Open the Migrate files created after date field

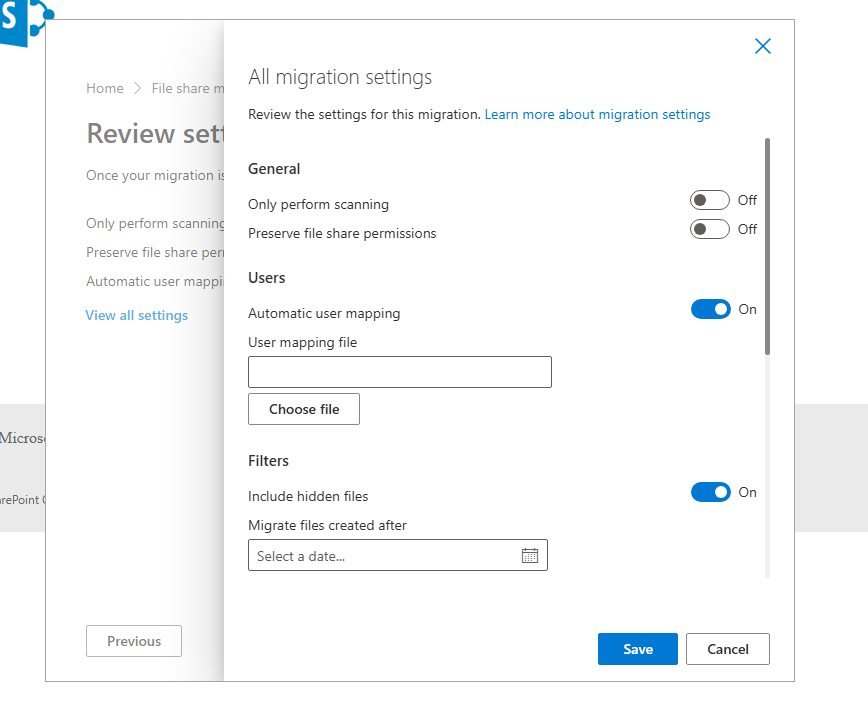click(x=385, y=556)
